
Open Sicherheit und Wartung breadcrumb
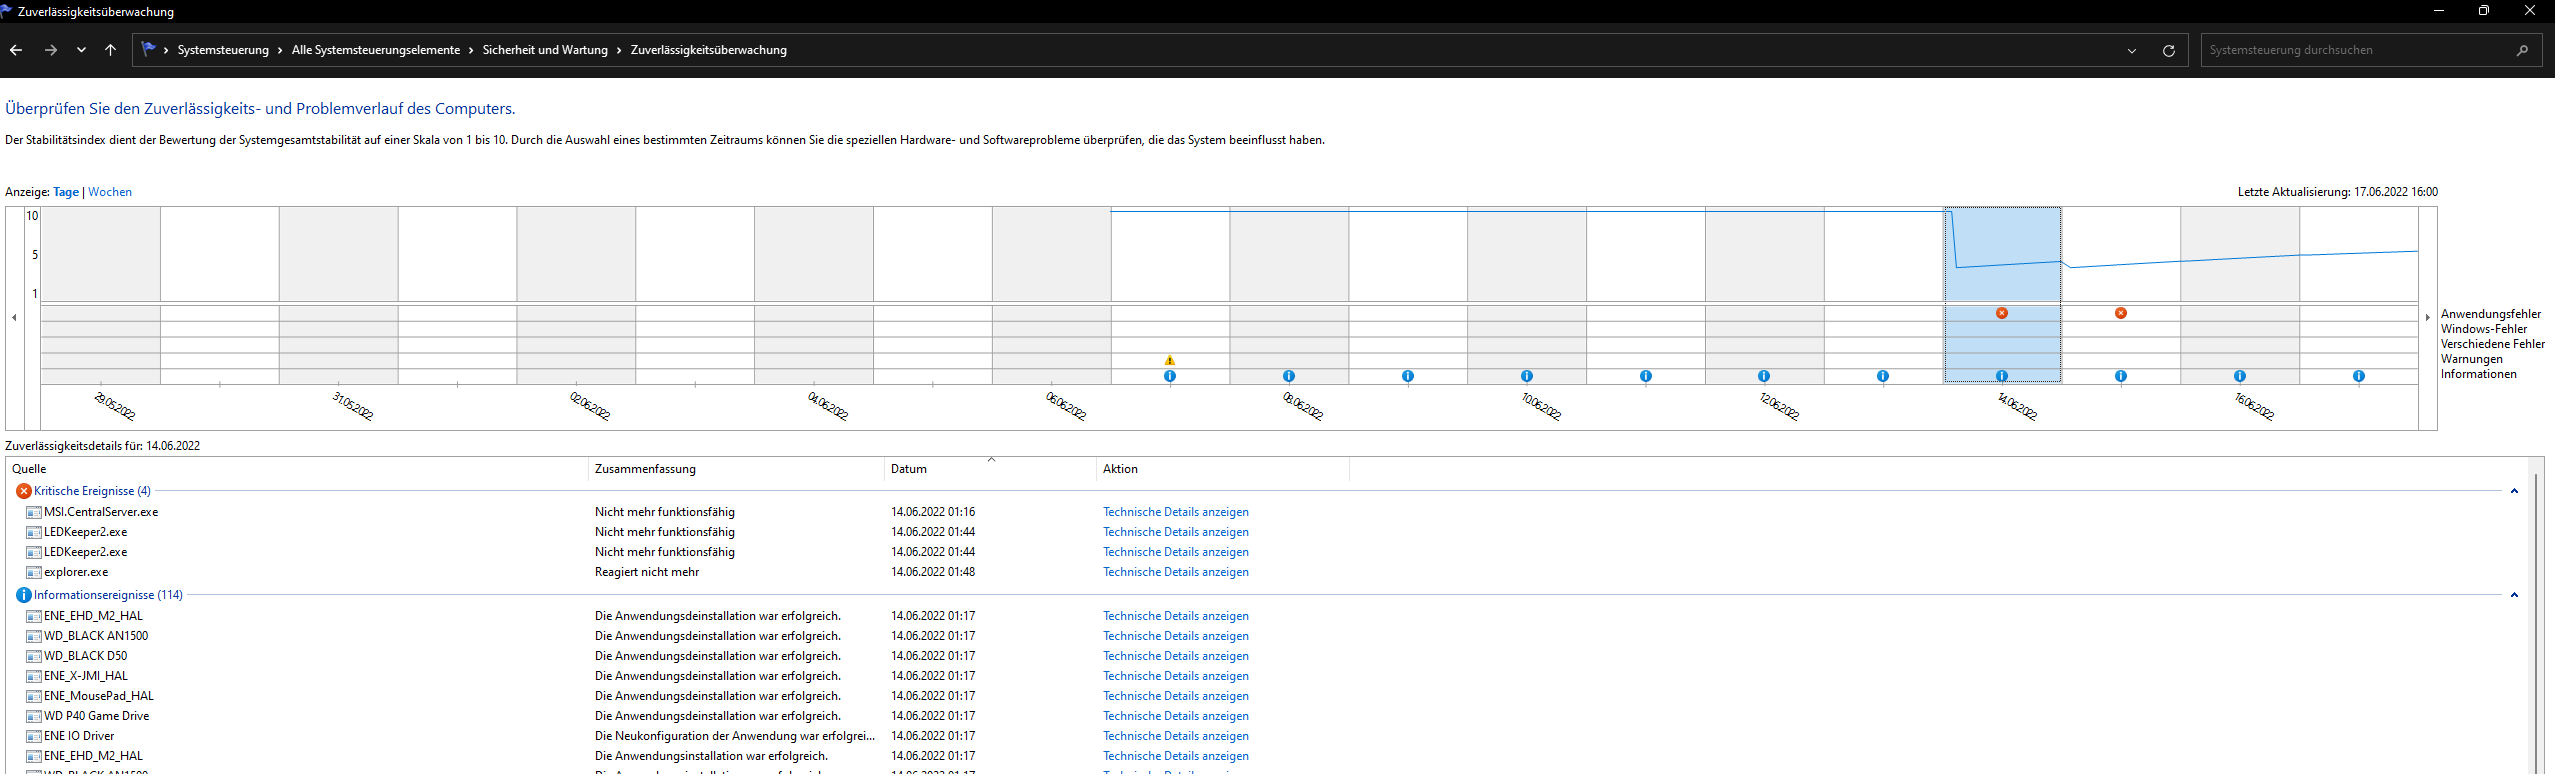pos(545,50)
